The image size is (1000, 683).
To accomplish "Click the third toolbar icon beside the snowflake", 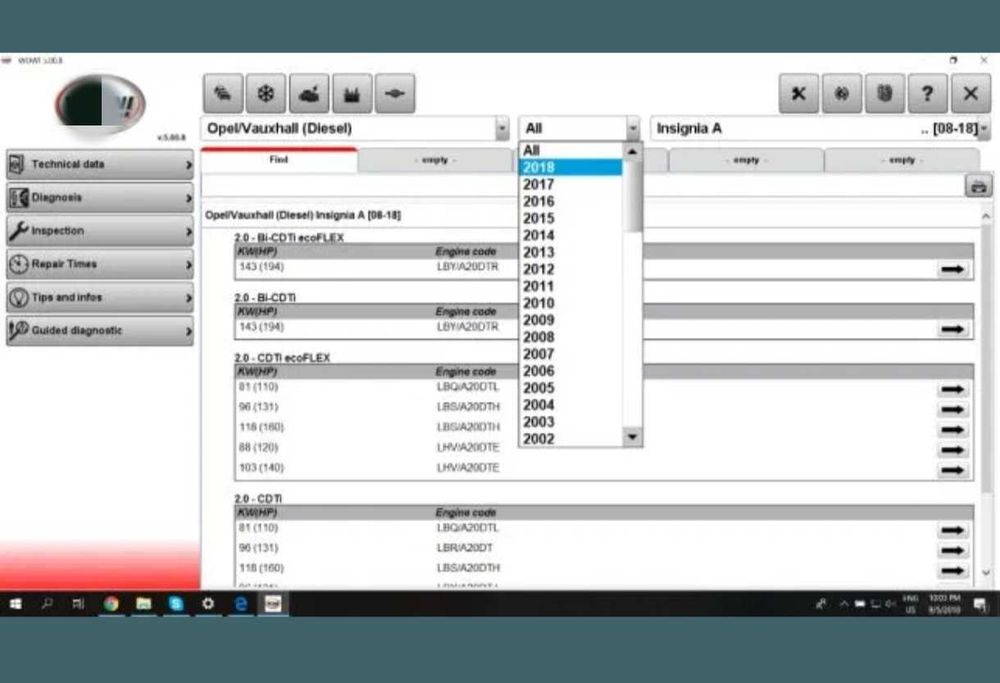I will click(309, 94).
